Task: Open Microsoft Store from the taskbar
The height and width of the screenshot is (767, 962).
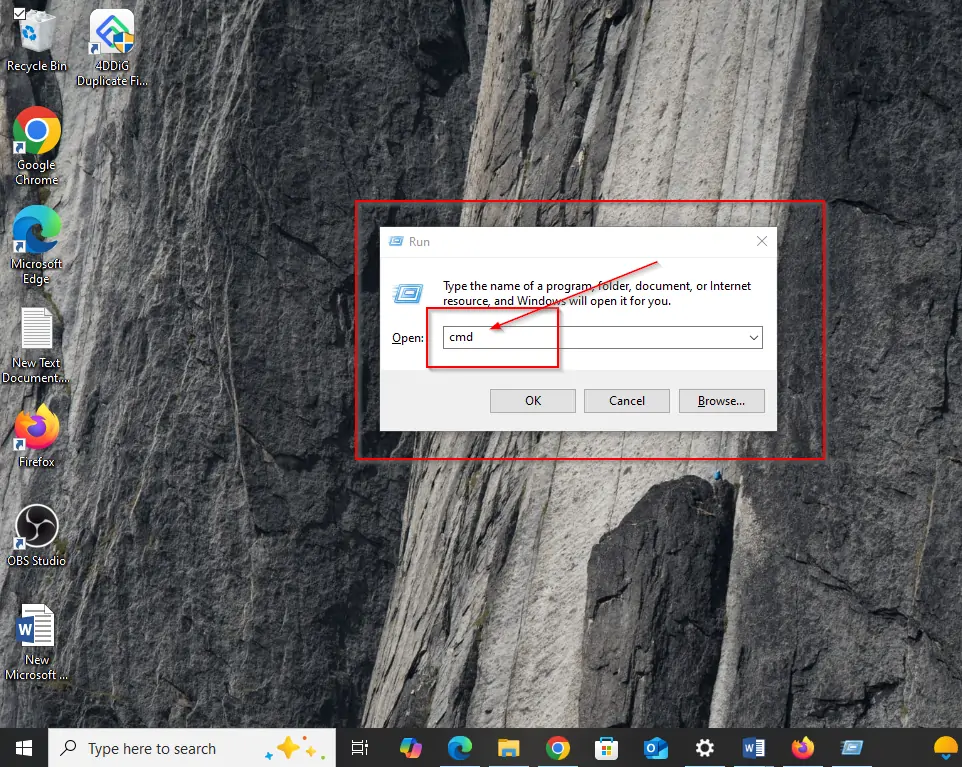Action: (x=607, y=748)
